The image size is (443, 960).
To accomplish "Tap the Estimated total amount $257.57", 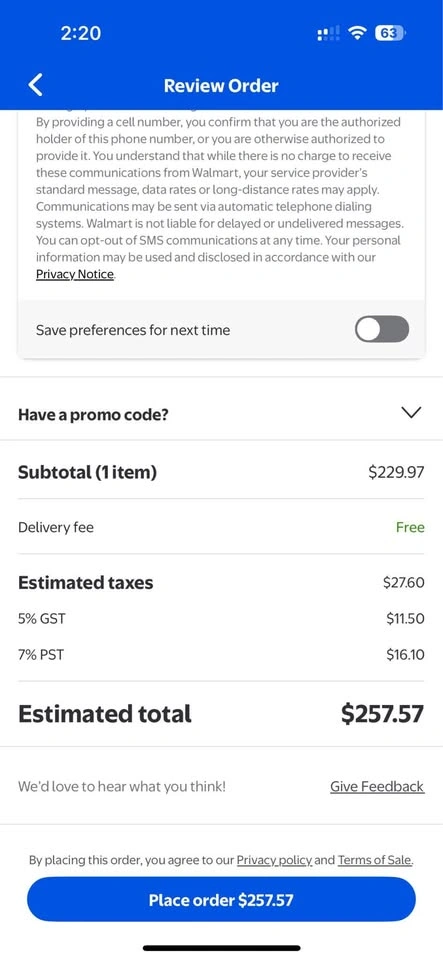I will tap(382, 714).
